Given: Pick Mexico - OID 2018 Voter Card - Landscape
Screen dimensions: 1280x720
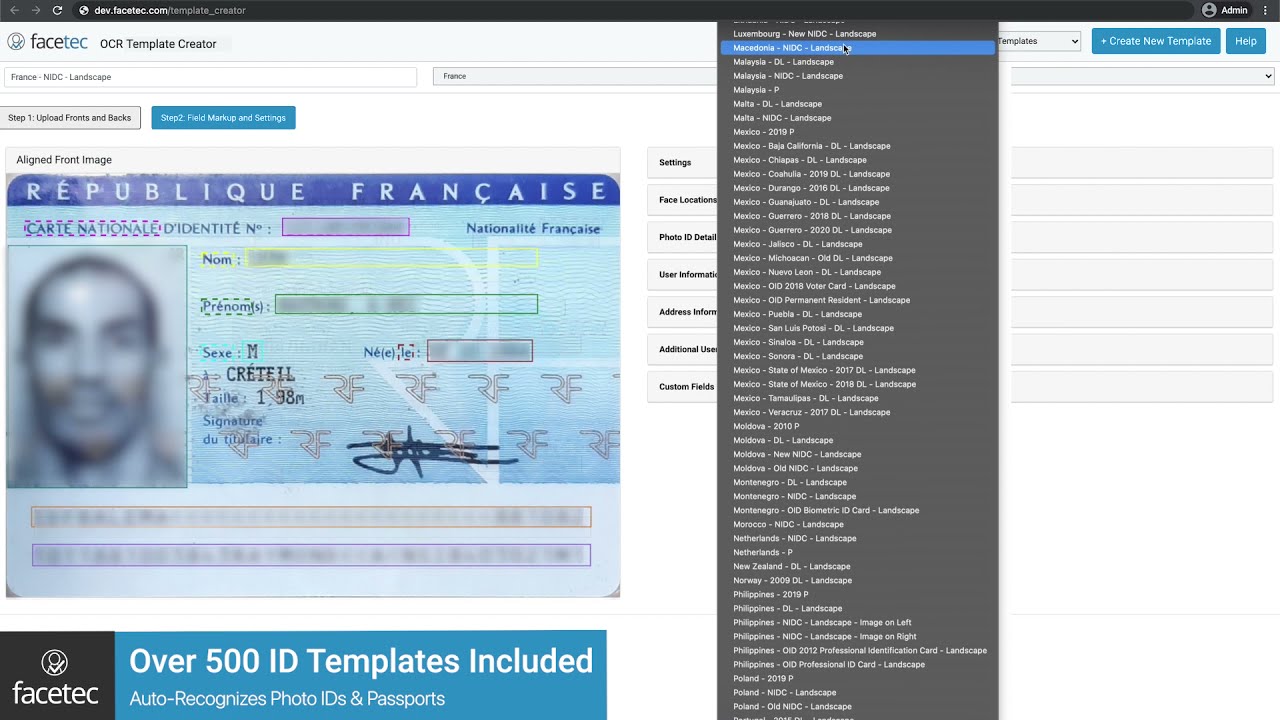Looking at the screenshot, I should coord(858,286).
